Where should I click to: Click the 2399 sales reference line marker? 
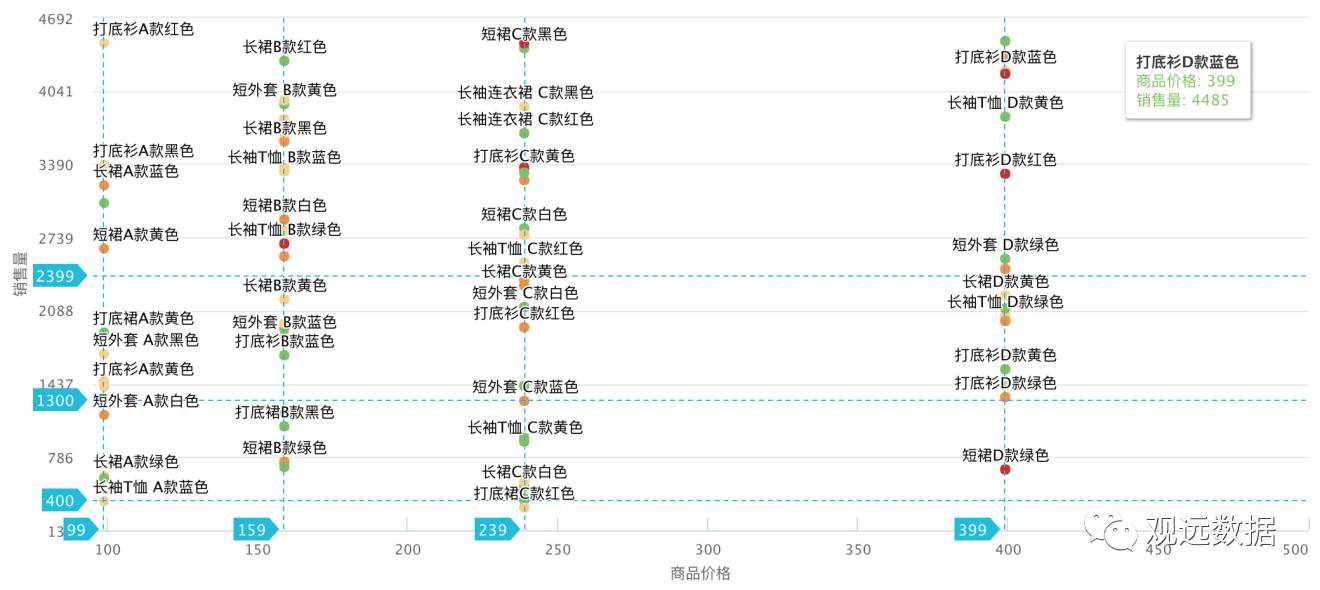pos(60,276)
